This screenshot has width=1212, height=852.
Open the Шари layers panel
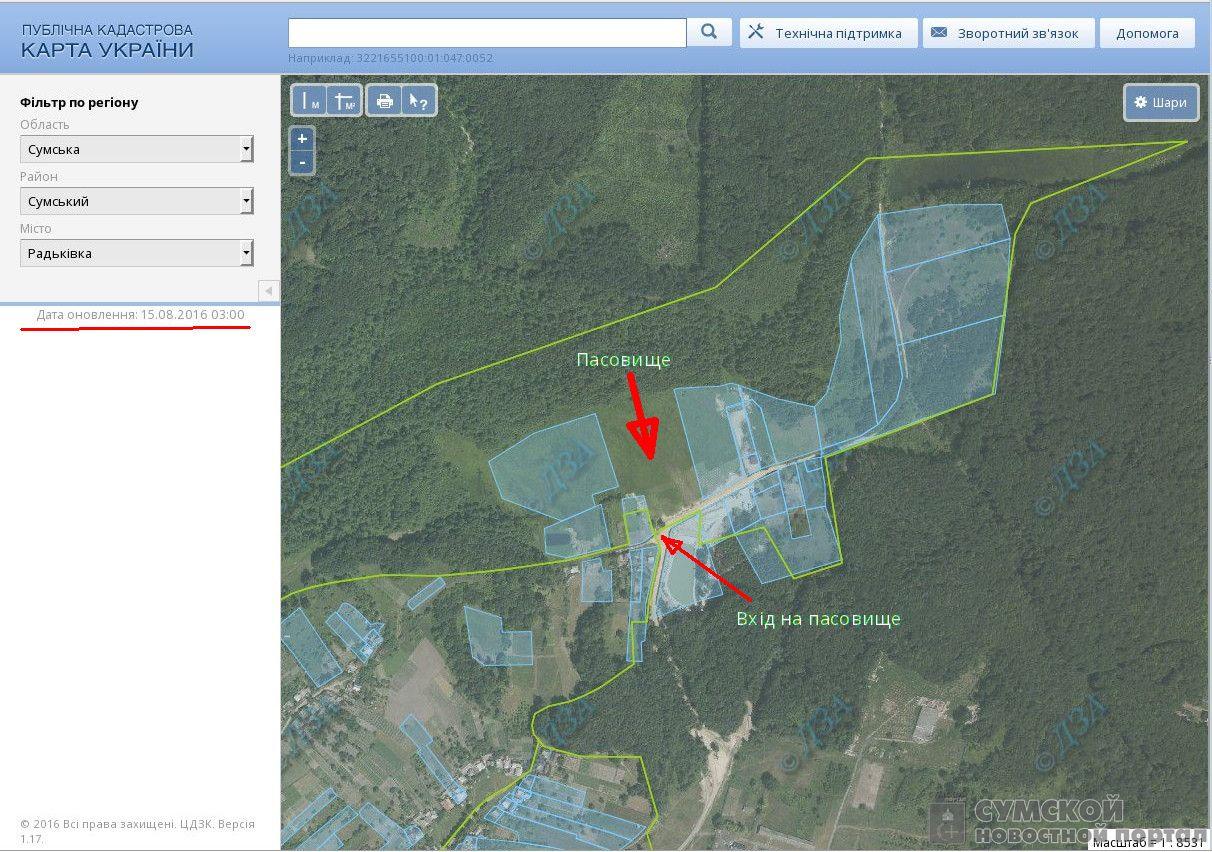click(x=1161, y=102)
